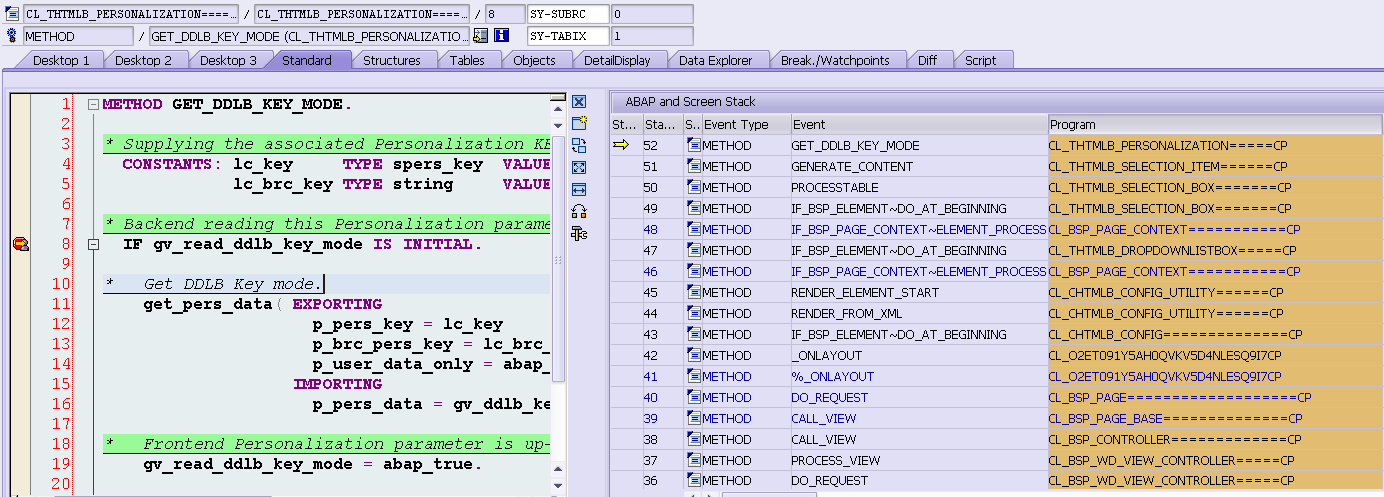The image size is (1384, 497).
Task: Click the blue info icon
Action: click(502, 36)
